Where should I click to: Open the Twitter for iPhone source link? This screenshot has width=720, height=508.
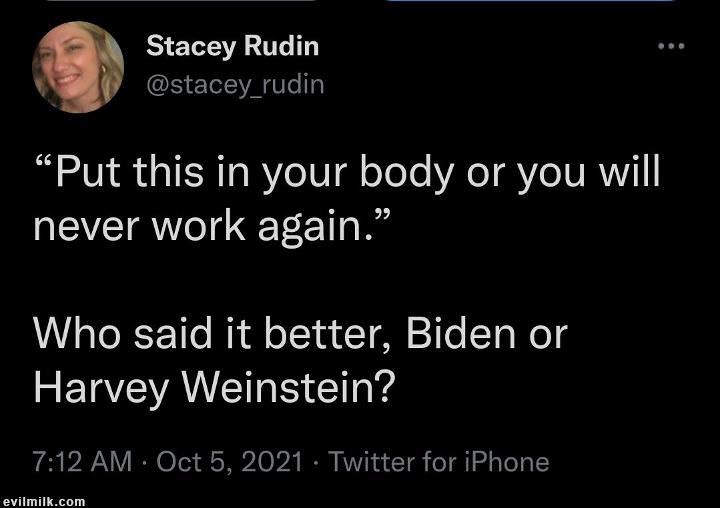(x=438, y=462)
